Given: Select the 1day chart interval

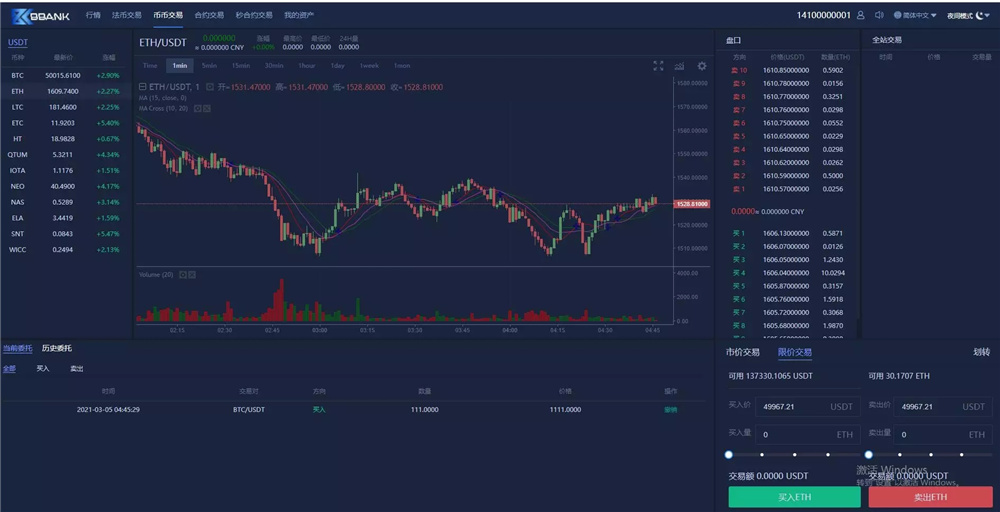Looking at the screenshot, I should tap(337, 66).
